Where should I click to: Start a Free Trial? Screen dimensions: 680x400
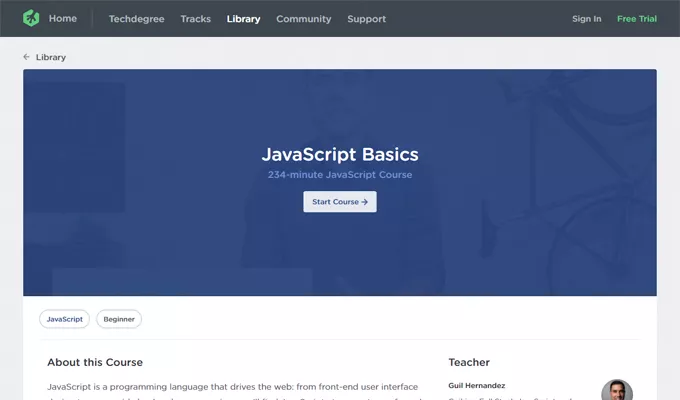click(x=637, y=19)
